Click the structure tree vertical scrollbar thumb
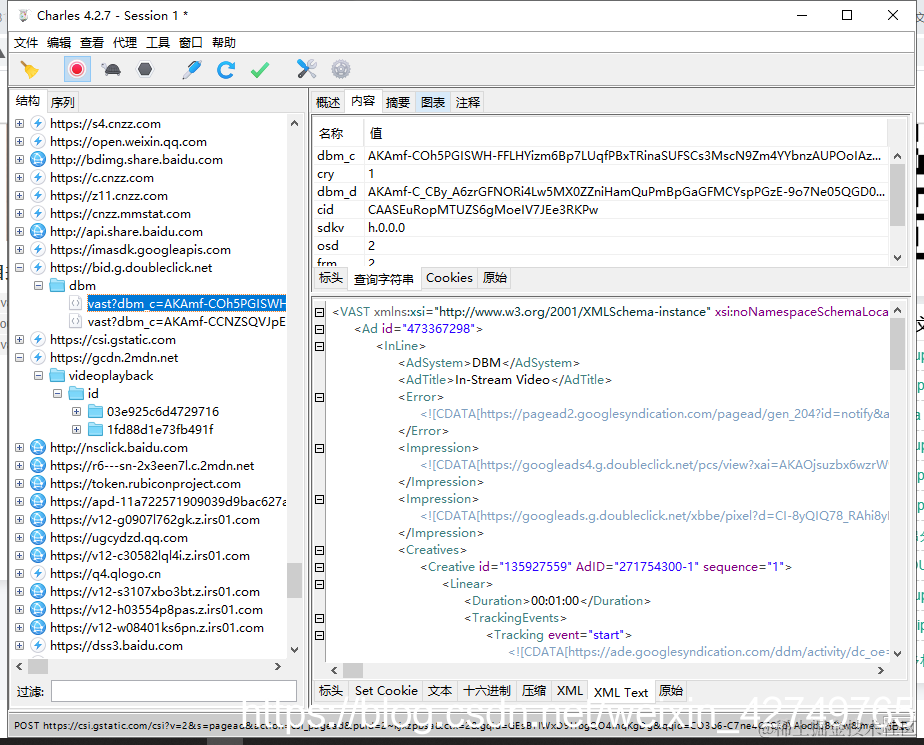The image size is (924, 745). [x=295, y=581]
